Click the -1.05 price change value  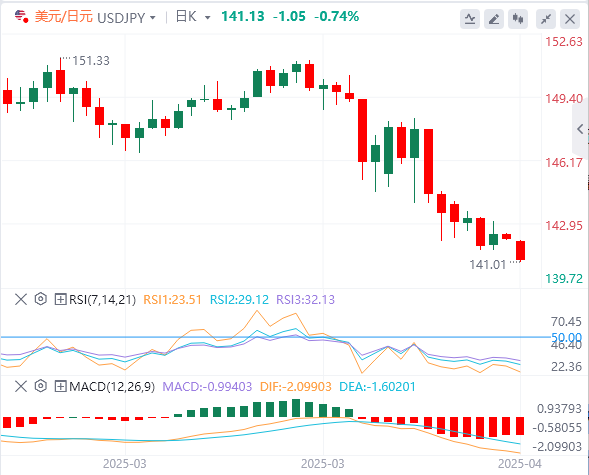click(x=289, y=17)
